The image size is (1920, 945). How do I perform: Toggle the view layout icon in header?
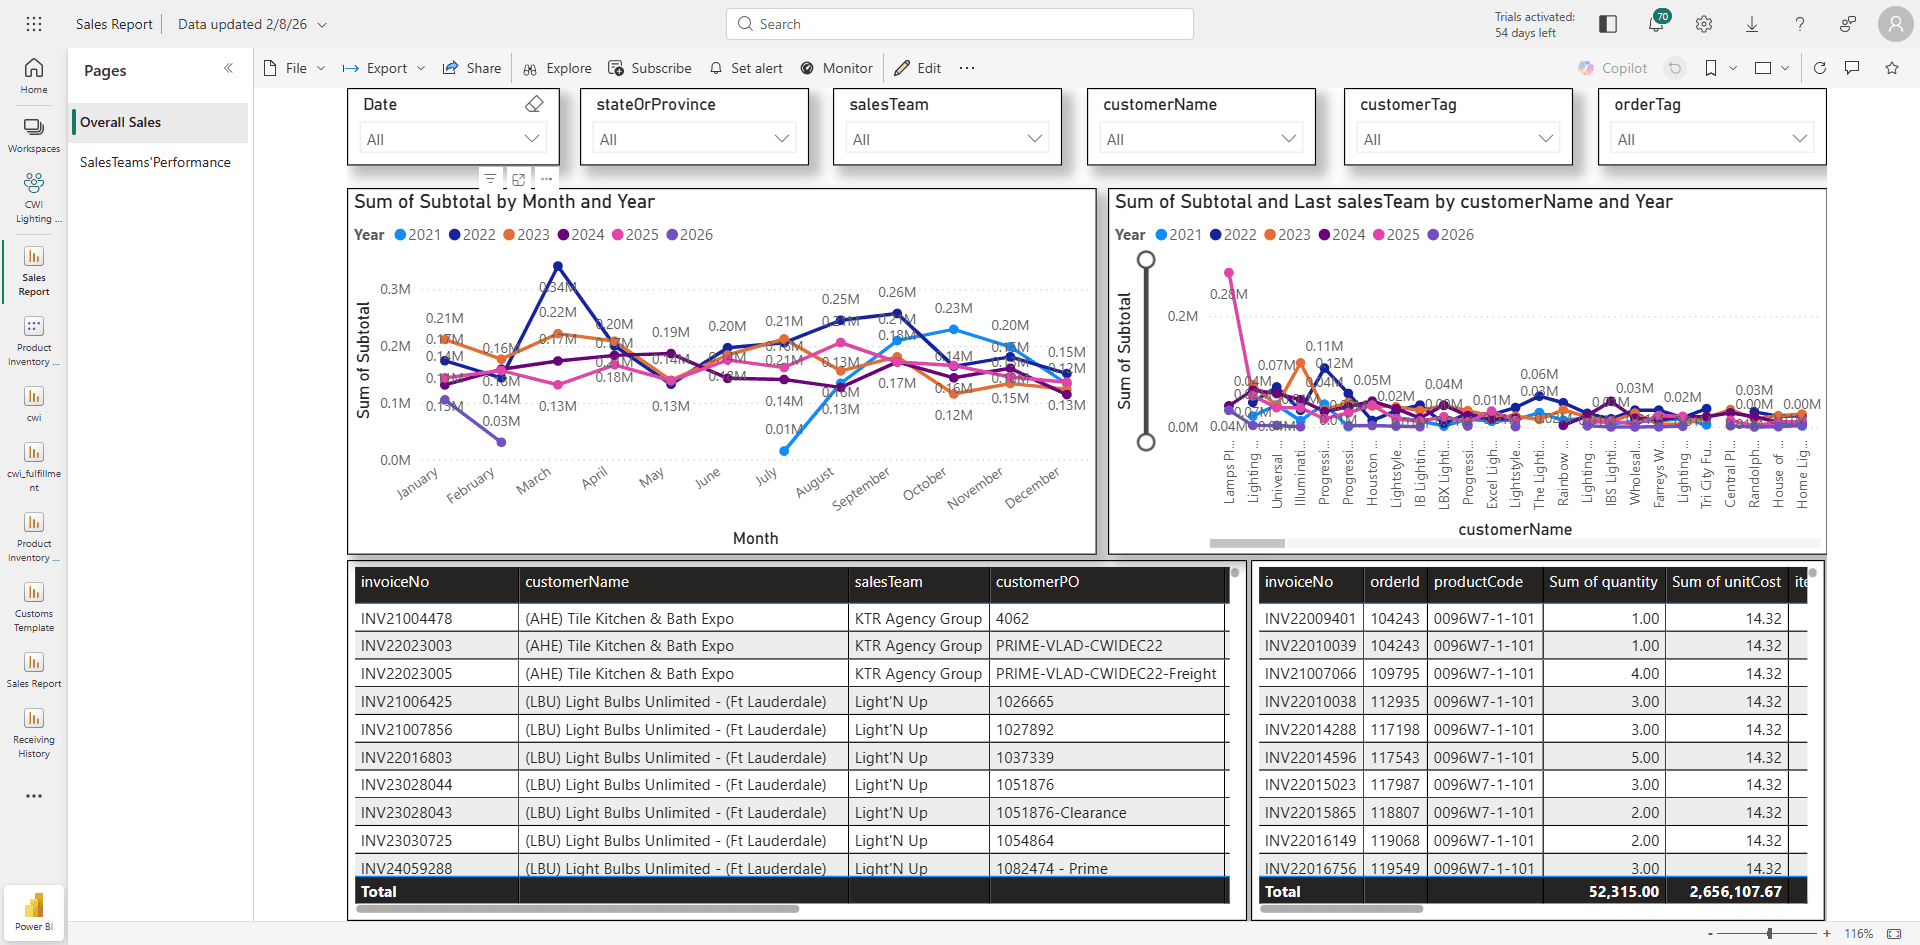click(1608, 24)
